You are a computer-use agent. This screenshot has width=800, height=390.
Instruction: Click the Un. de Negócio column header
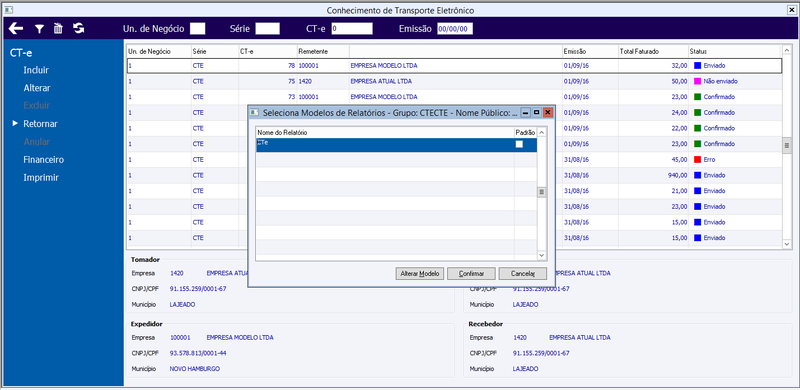coord(159,52)
